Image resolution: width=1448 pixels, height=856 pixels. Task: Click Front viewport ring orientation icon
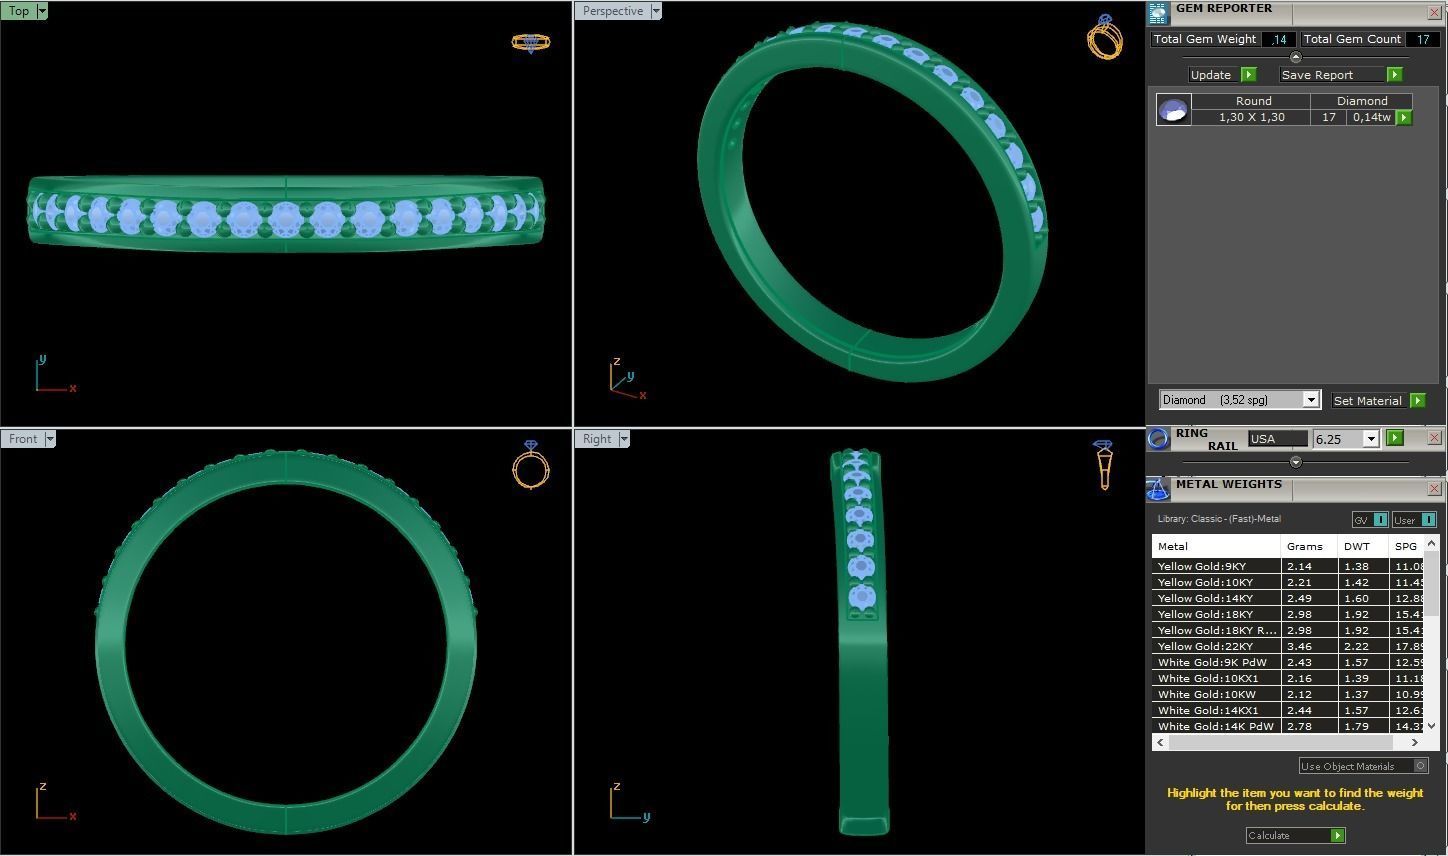click(x=531, y=464)
